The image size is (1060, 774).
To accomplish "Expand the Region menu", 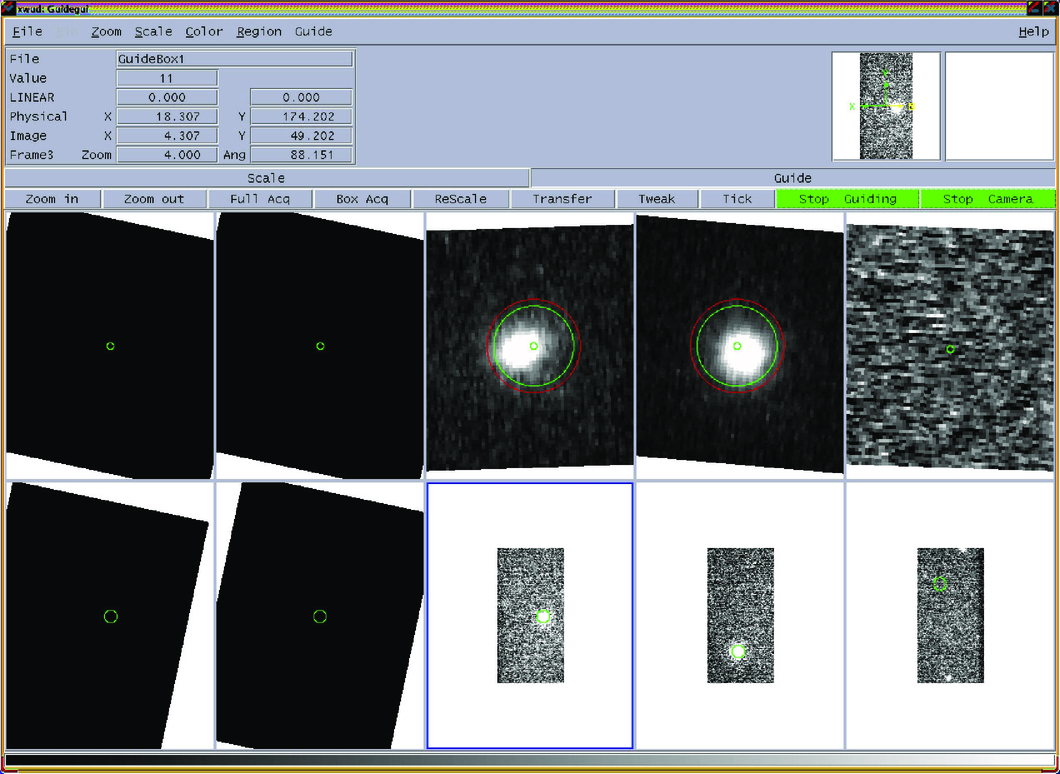I will 259,32.
